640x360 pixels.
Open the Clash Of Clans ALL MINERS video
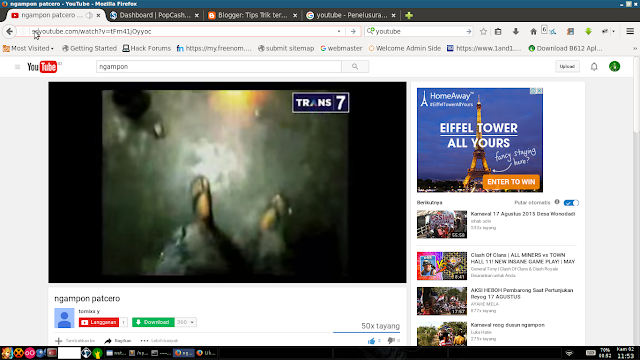(x=442, y=266)
